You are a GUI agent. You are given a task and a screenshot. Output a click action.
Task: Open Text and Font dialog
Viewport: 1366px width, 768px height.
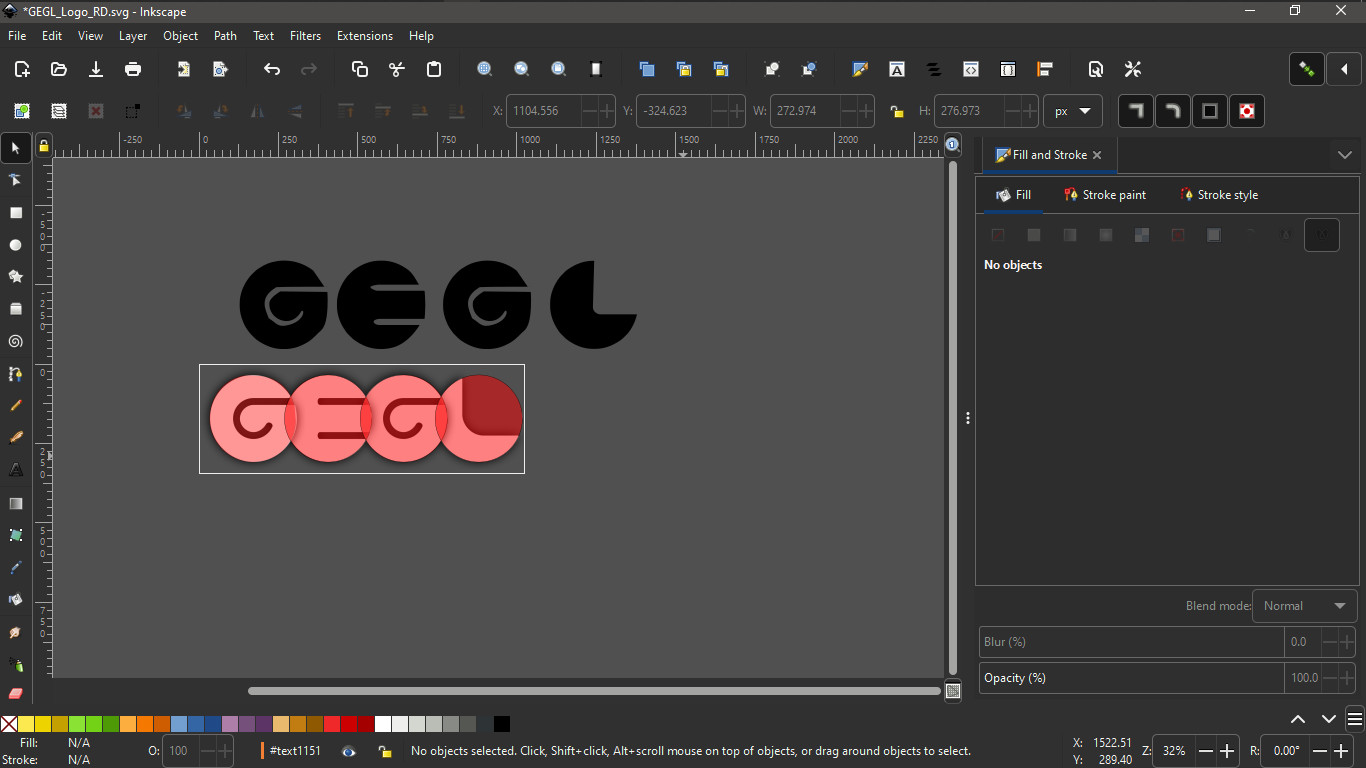coord(897,69)
